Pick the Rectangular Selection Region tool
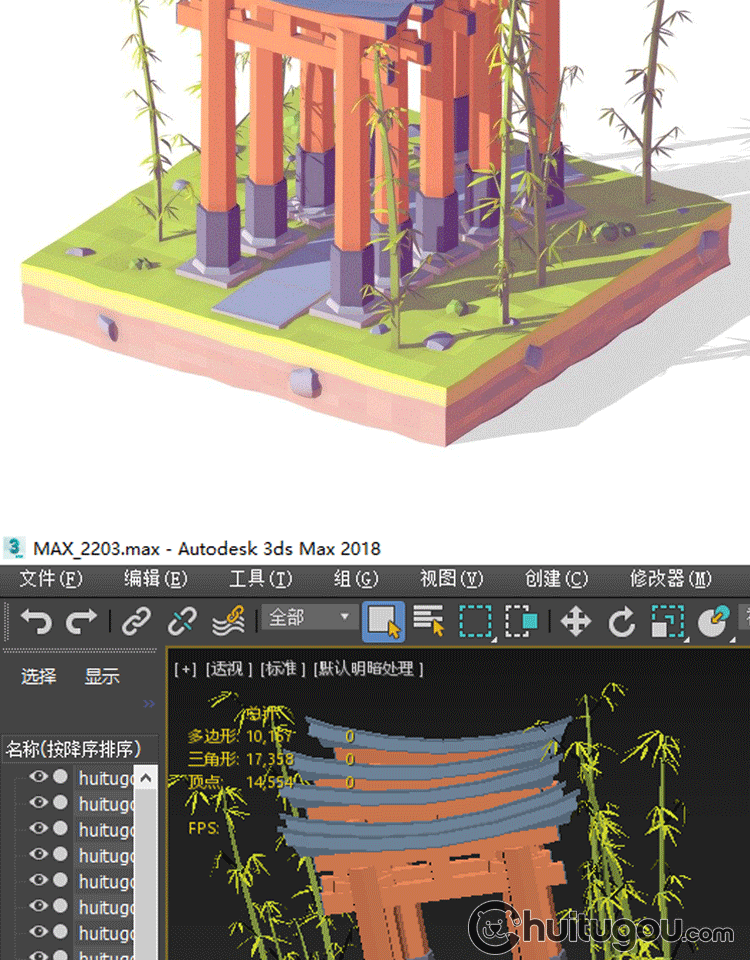Image resolution: width=750 pixels, height=960 pixels. tap(475, 622)
